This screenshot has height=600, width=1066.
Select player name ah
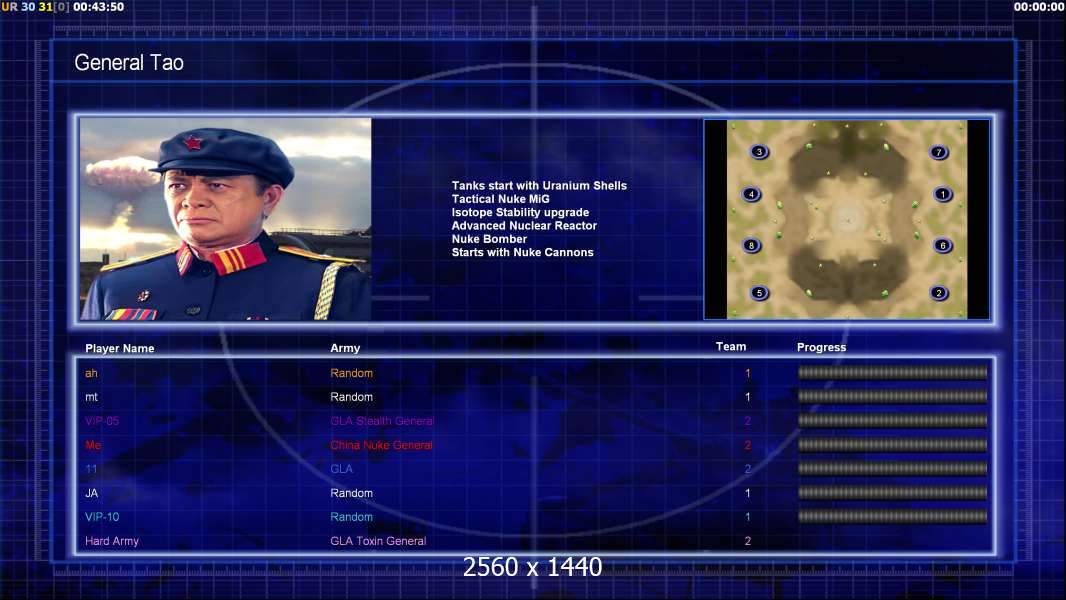point(91,373)
